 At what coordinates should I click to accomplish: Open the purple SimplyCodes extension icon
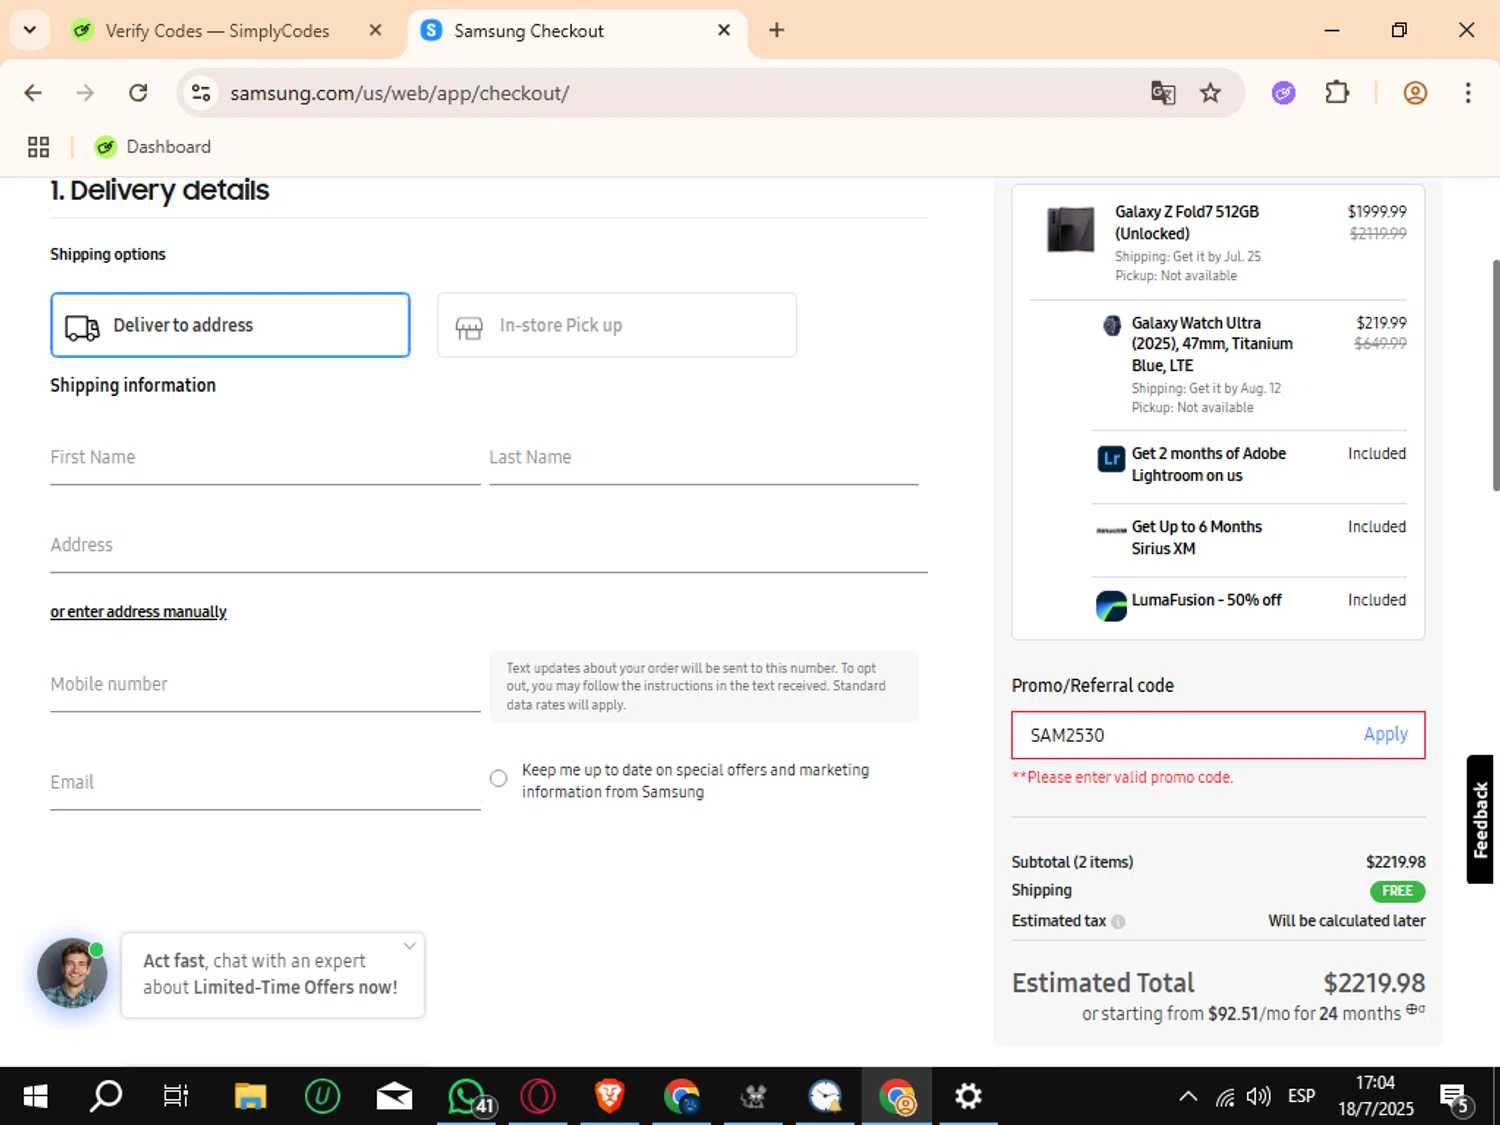tap(1284, 93)
